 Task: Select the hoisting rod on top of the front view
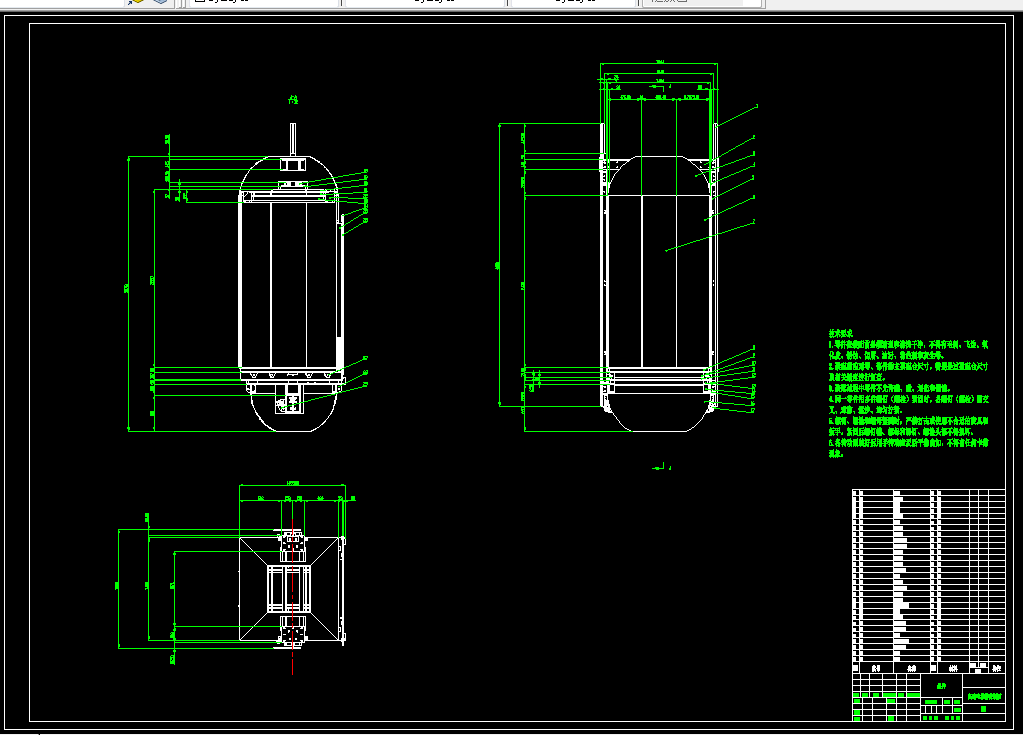click(293, 140)
